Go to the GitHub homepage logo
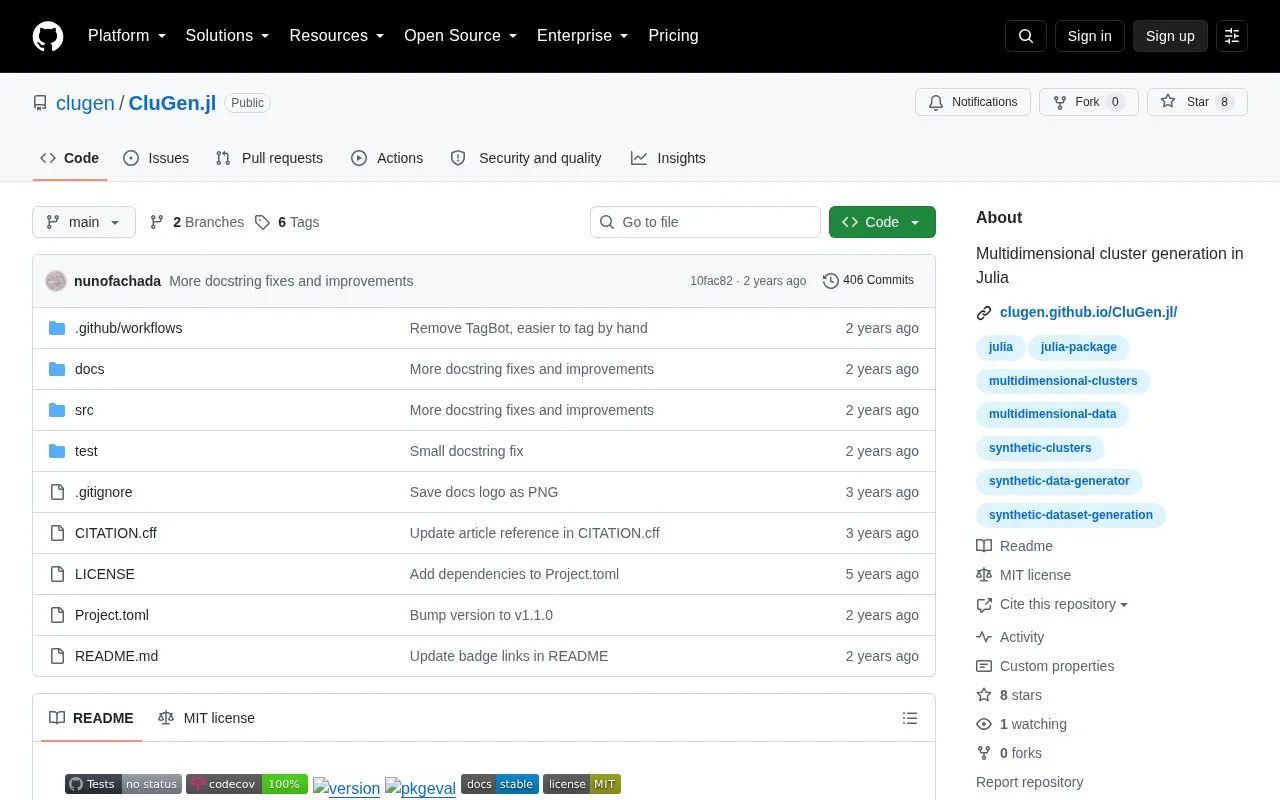 click(x=48, y=36)
